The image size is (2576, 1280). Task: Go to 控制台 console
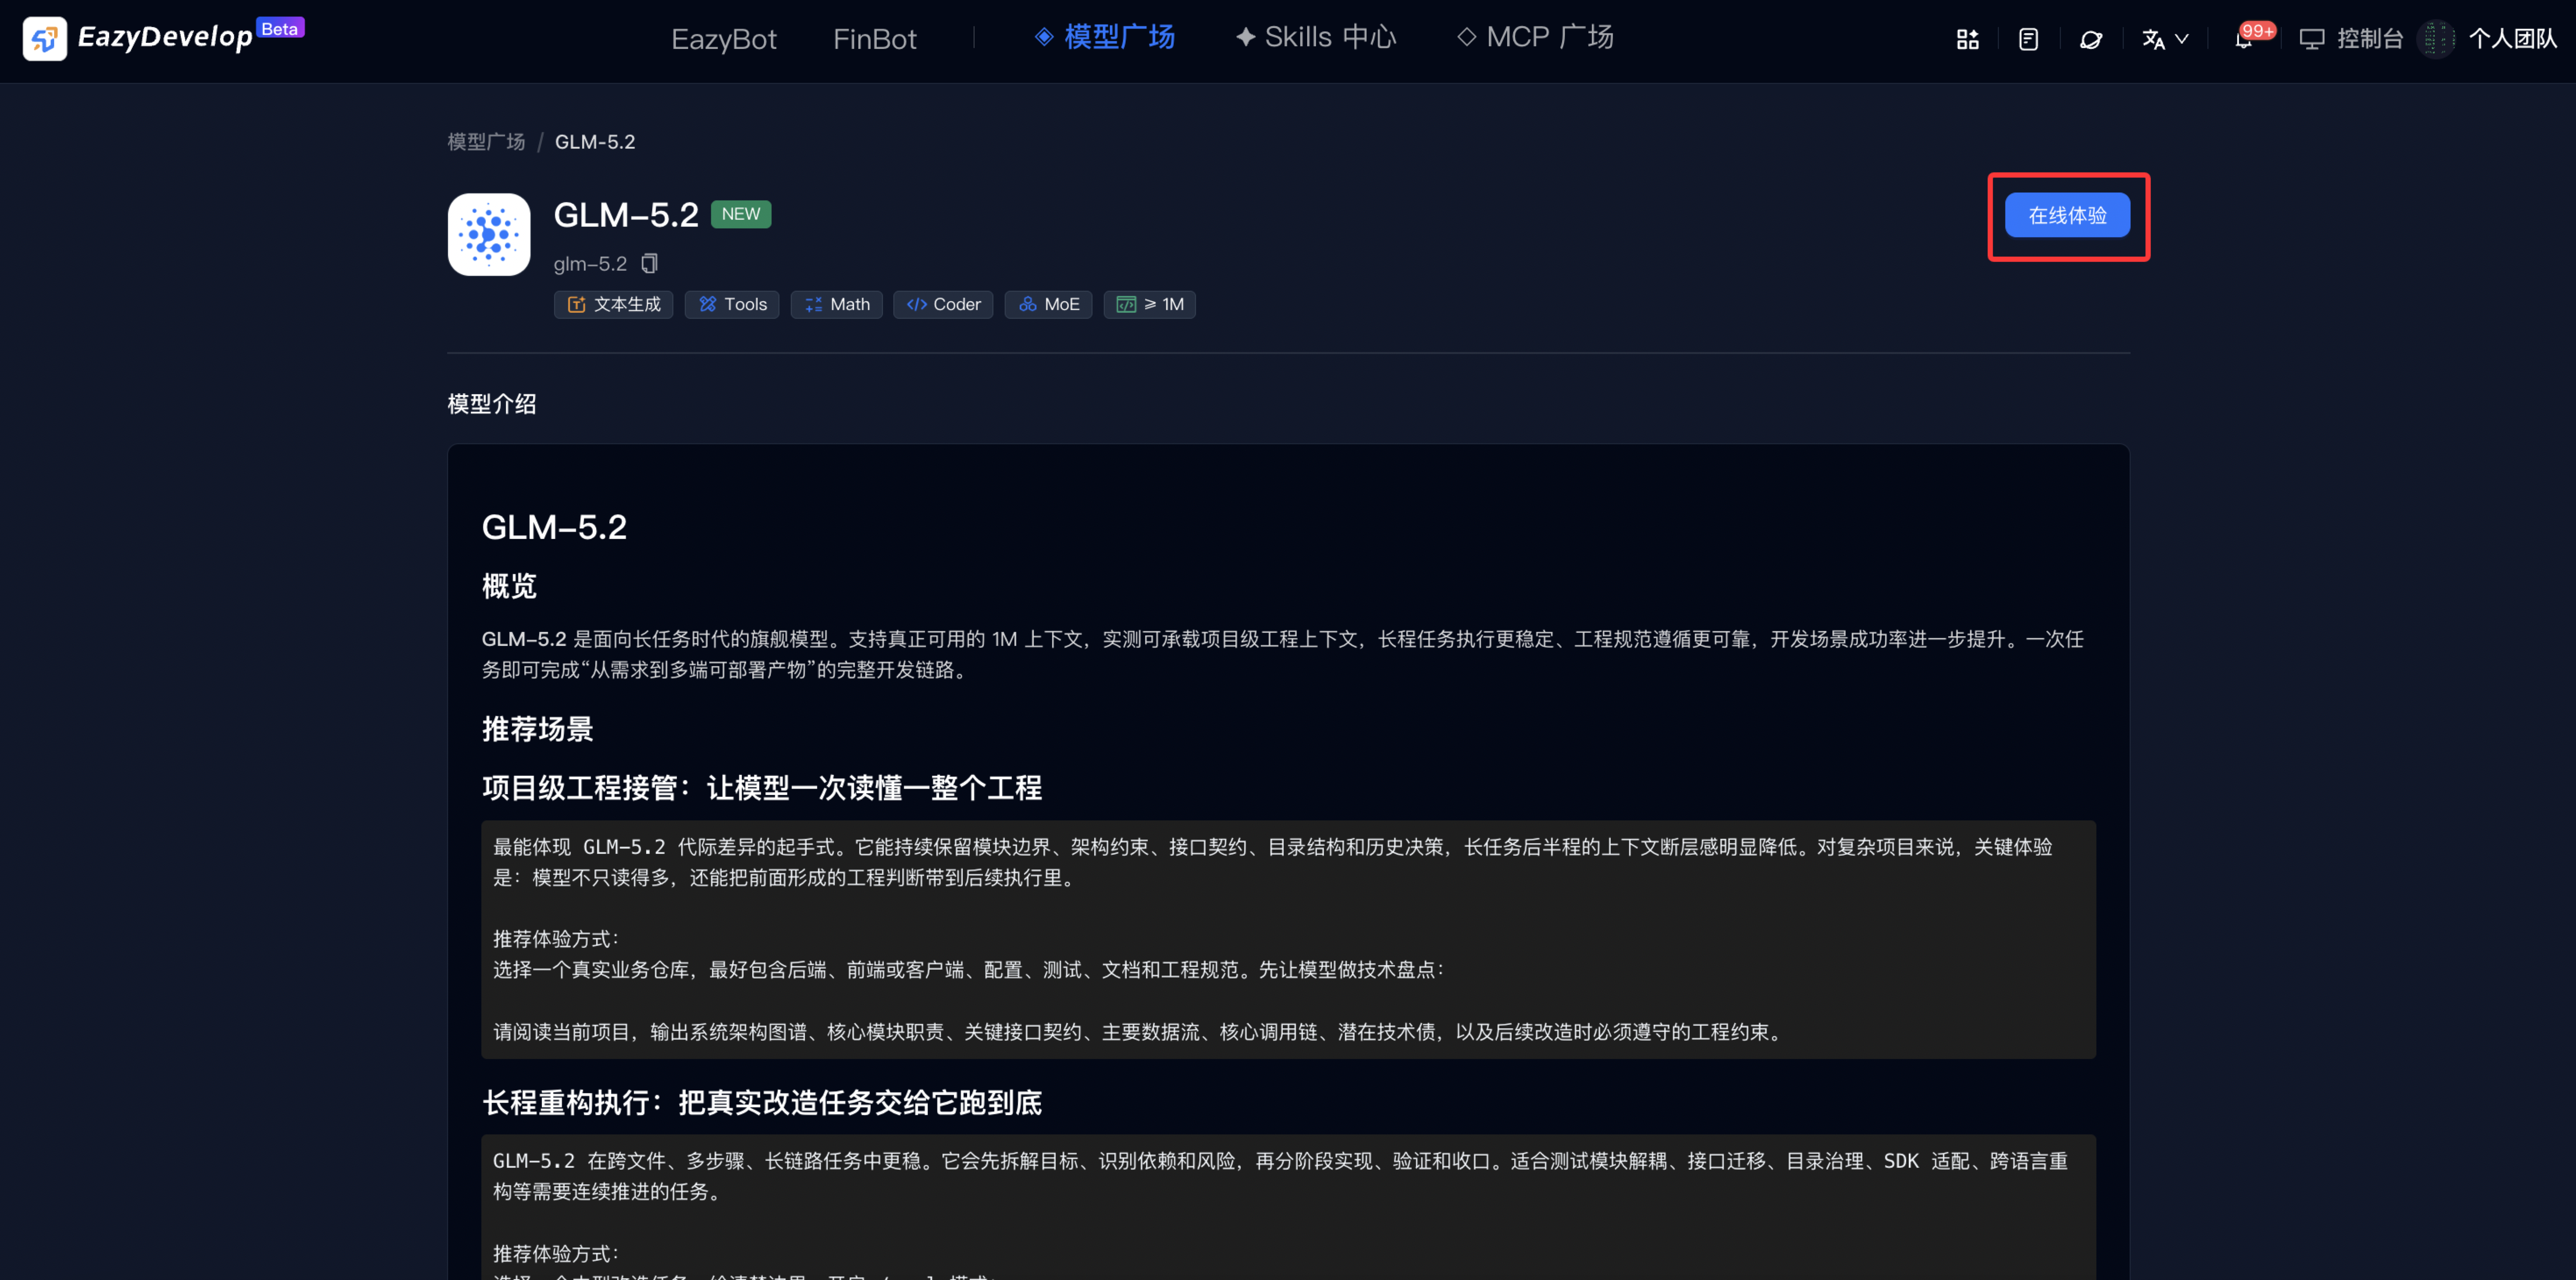pos(2351,39)
